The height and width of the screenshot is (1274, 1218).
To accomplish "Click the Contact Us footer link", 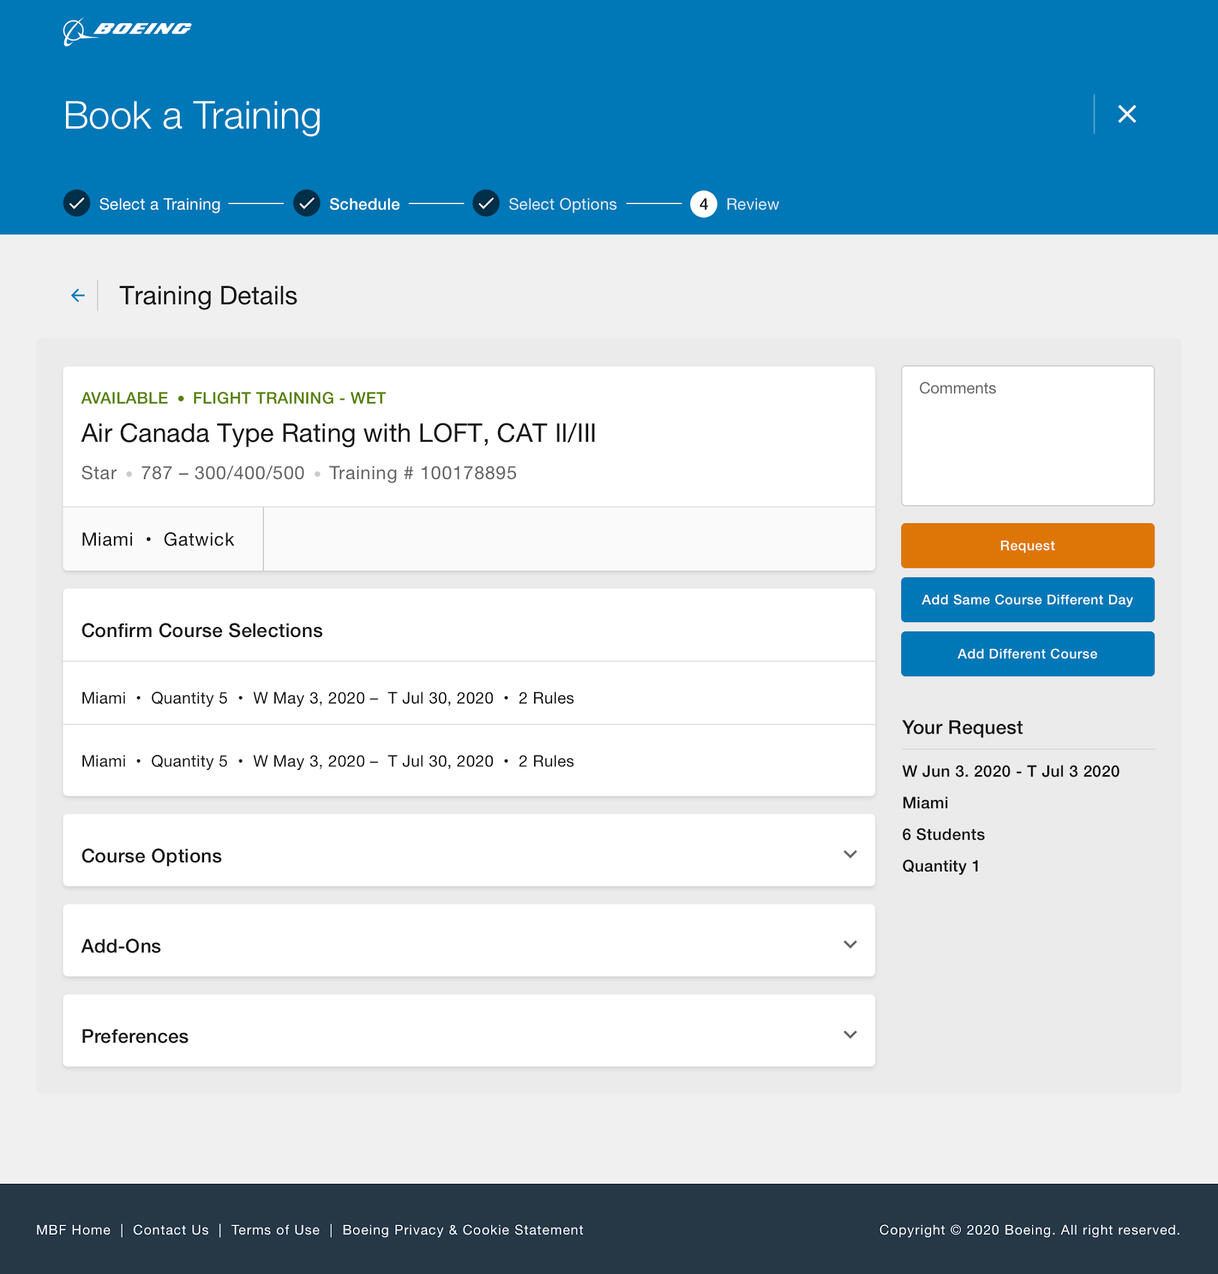I will click(x=170, y=1230).
